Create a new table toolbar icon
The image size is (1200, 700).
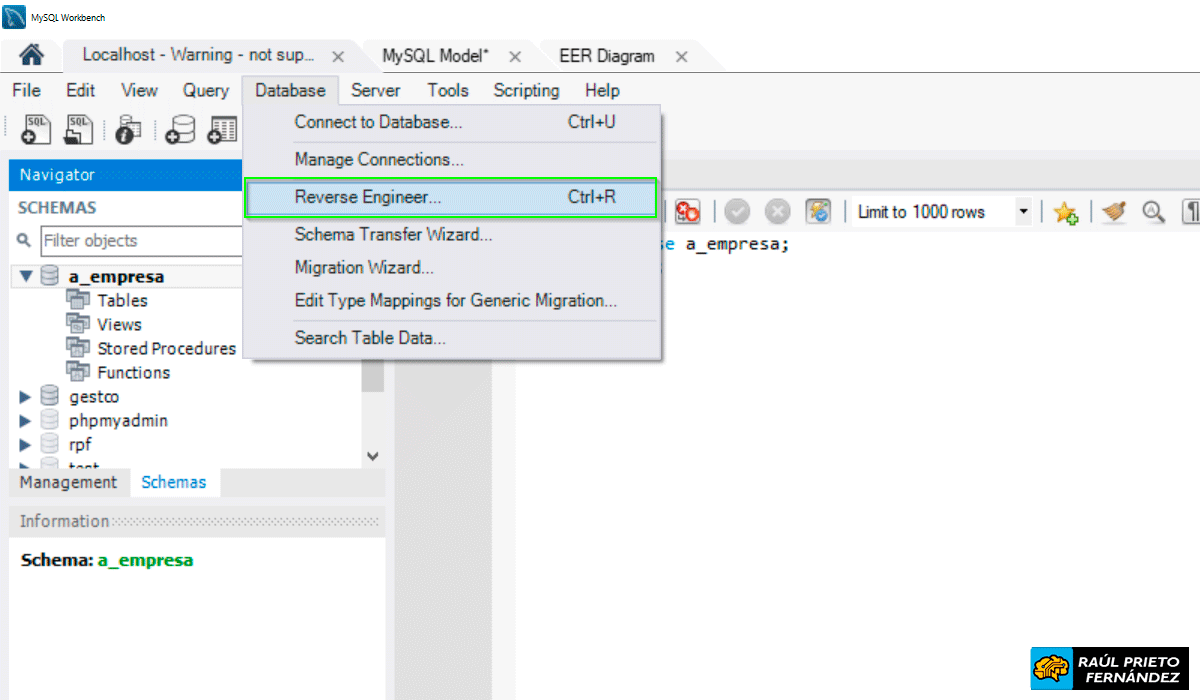tap(223, 130)
